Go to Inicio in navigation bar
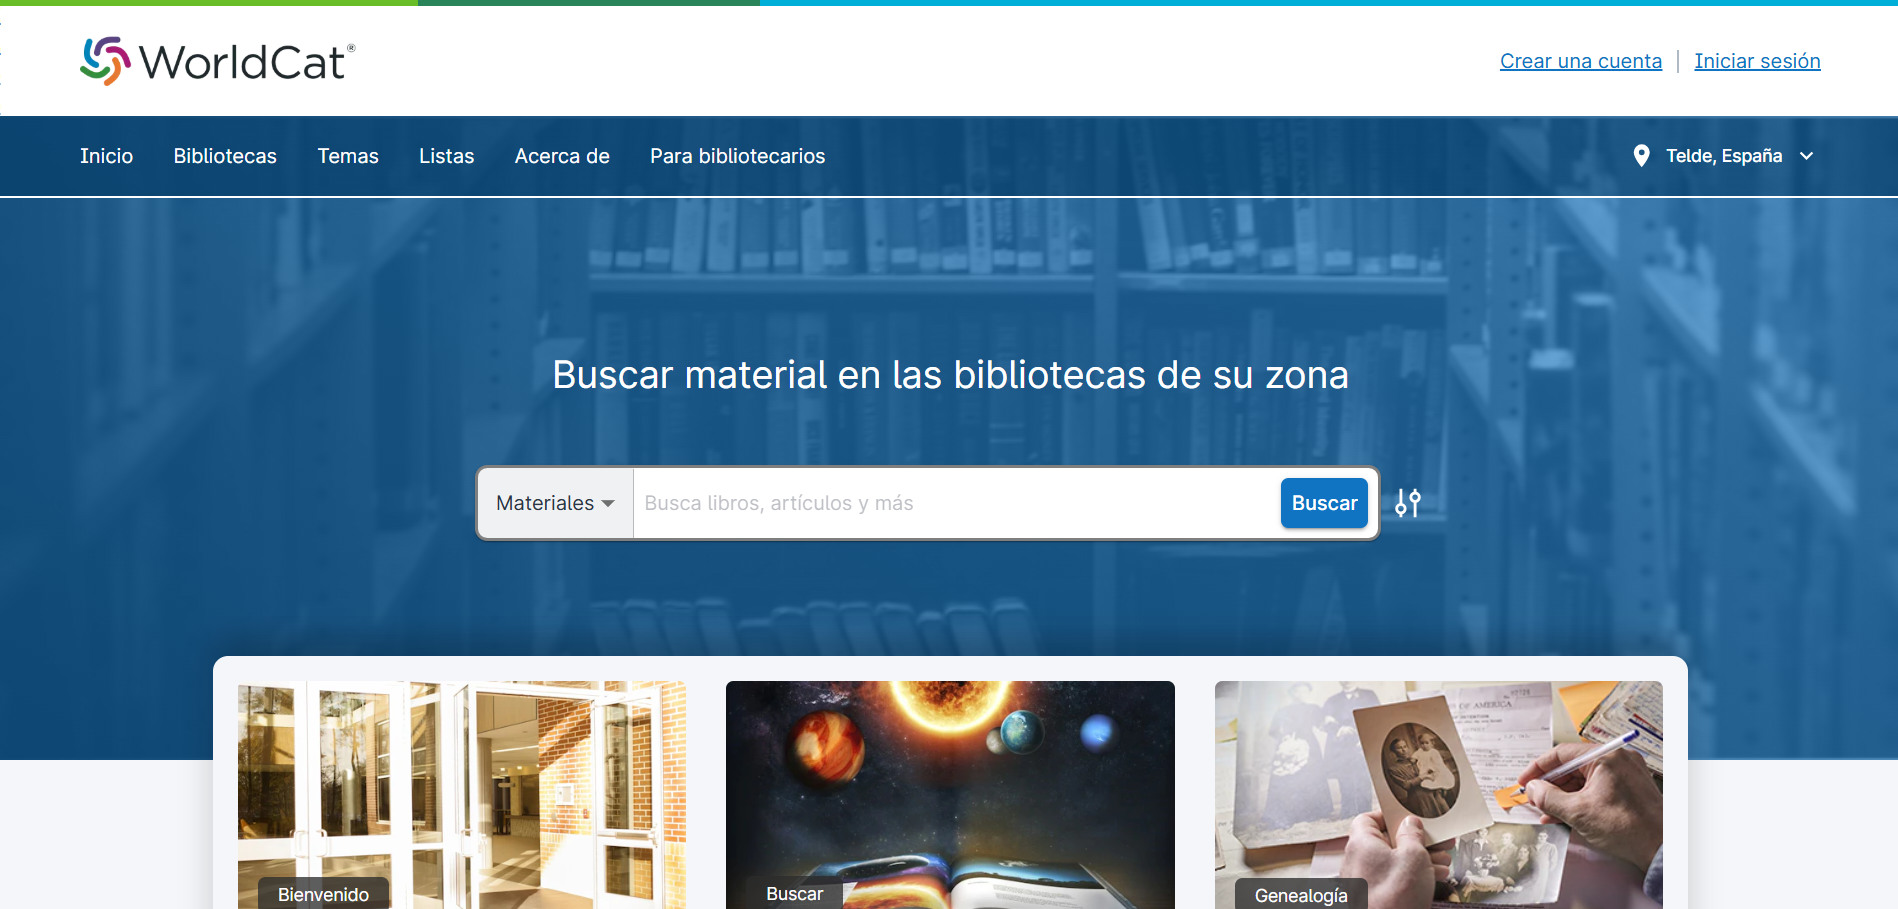Screen dimensions: 1898x909 tap(106, 156)
